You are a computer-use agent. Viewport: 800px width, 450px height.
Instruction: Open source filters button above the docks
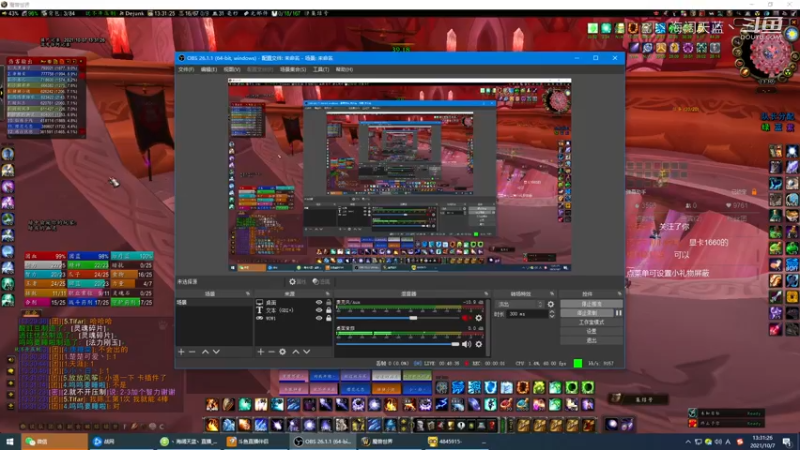click(x=321, y=282)
